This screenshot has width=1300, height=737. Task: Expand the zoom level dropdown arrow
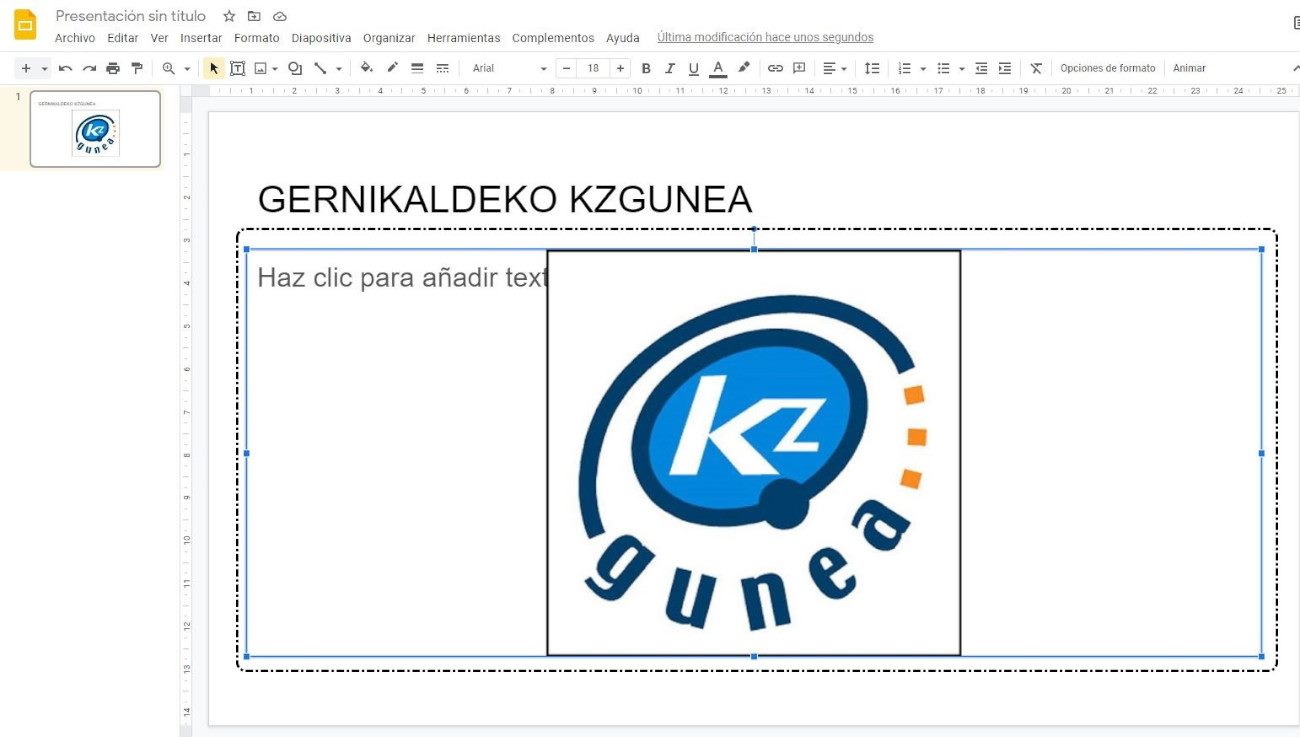(186, 69)
